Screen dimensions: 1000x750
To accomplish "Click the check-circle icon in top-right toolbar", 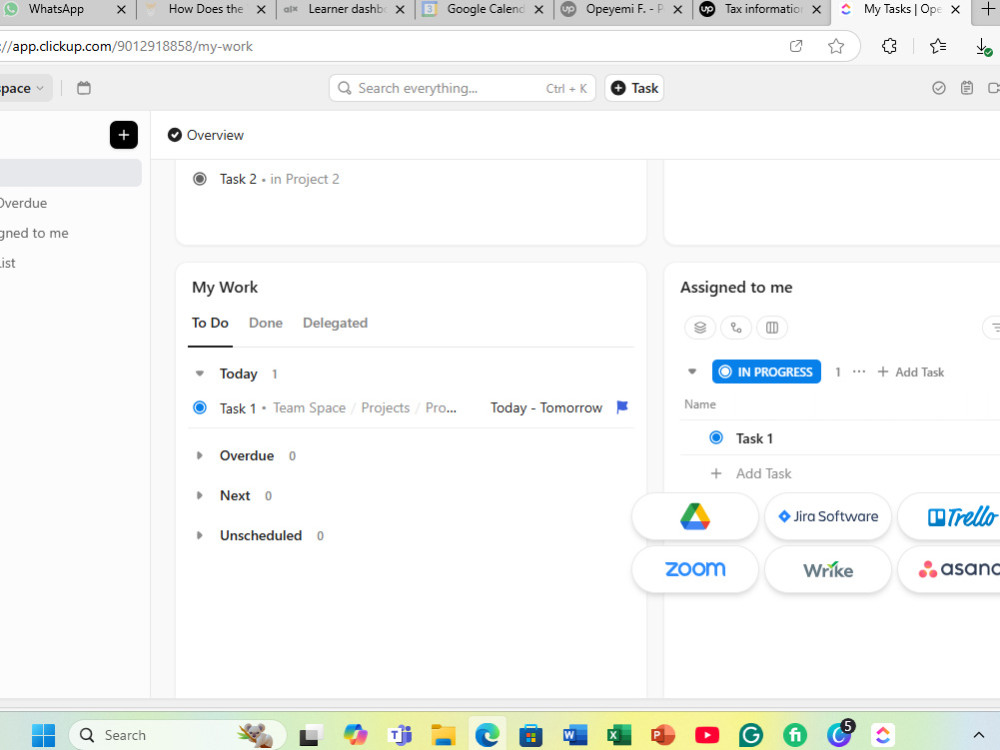I will click(x=938, y=88).
